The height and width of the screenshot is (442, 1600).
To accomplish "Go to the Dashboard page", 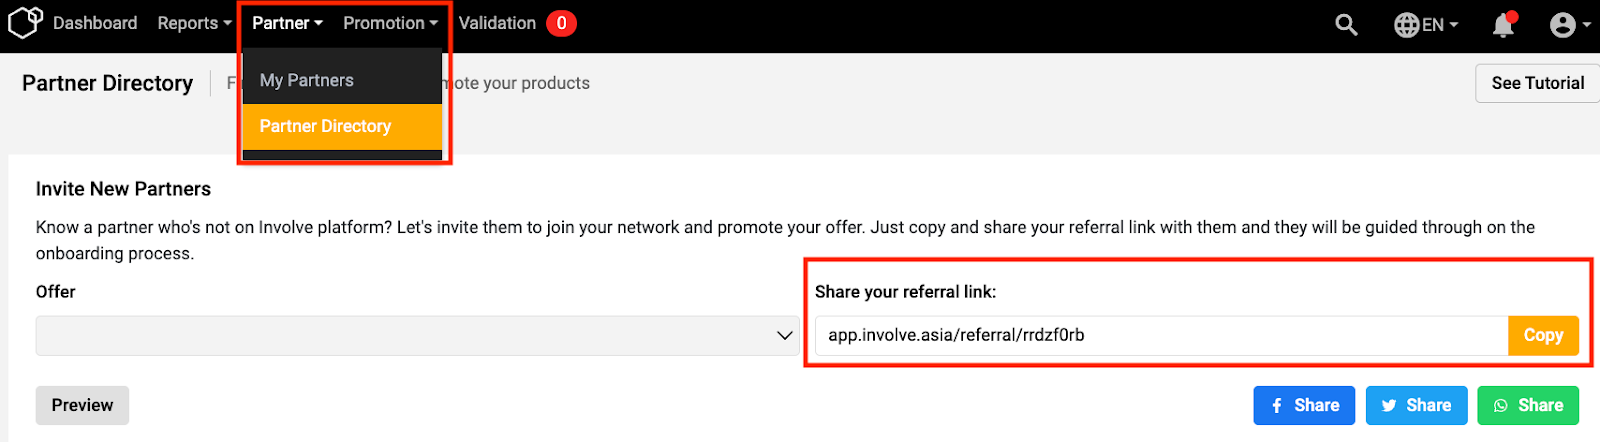I will pyautogui.click(x=95, y=23).
